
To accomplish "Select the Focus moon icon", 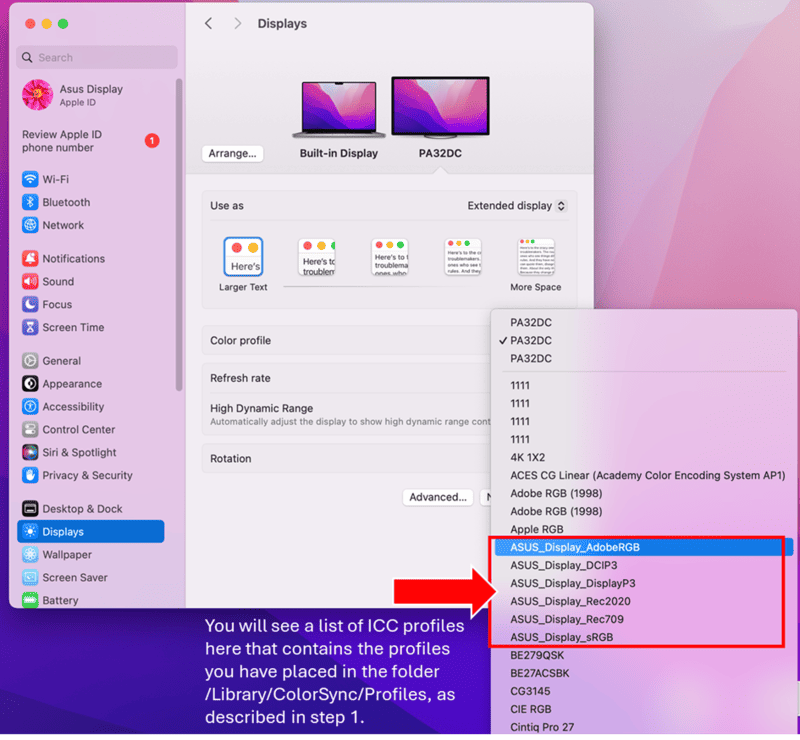I will [x=30, y=305].
